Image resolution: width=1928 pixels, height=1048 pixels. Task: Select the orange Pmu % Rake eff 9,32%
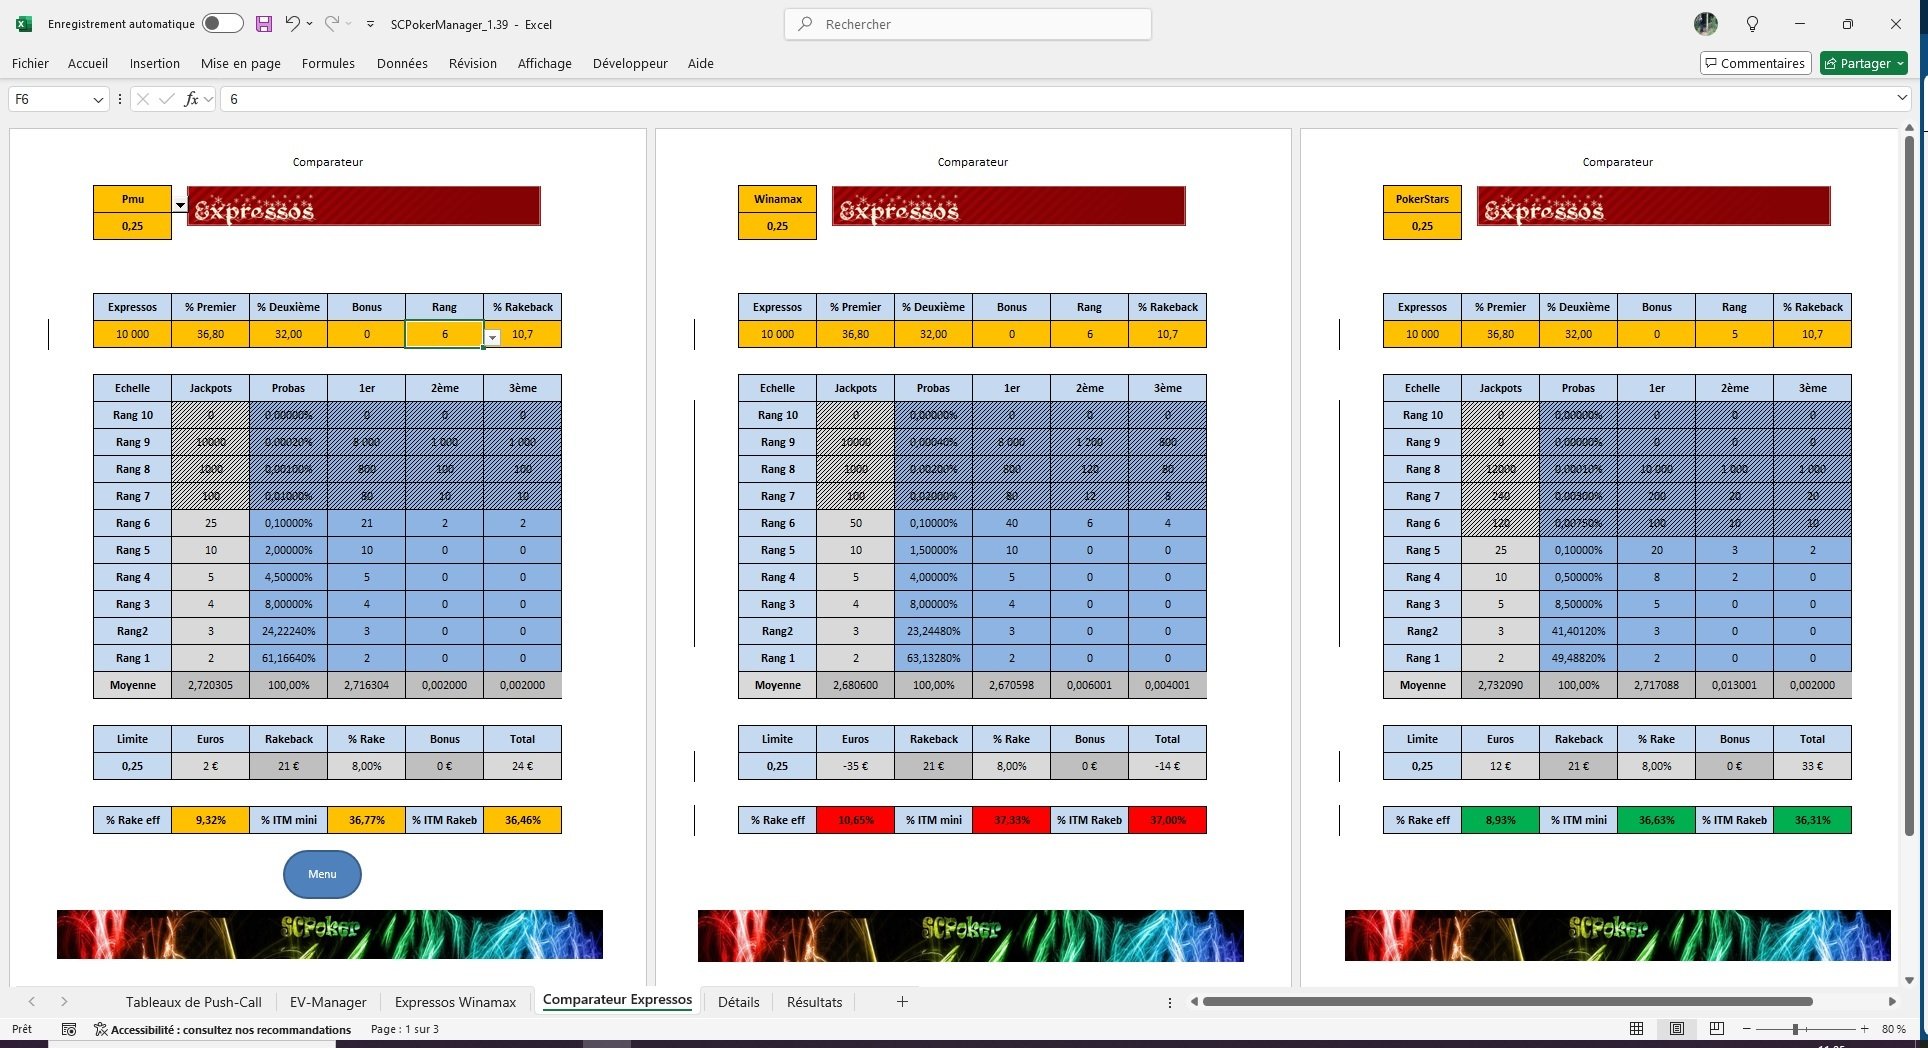click(x=211, y=820)
